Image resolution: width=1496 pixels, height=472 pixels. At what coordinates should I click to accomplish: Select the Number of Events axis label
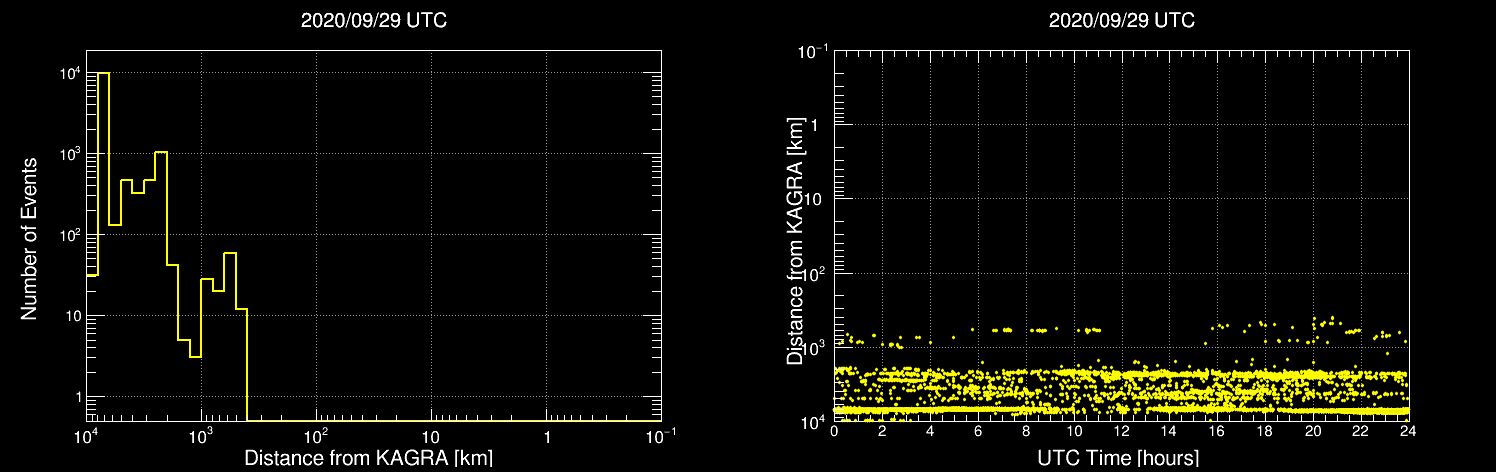pos(29,238)
